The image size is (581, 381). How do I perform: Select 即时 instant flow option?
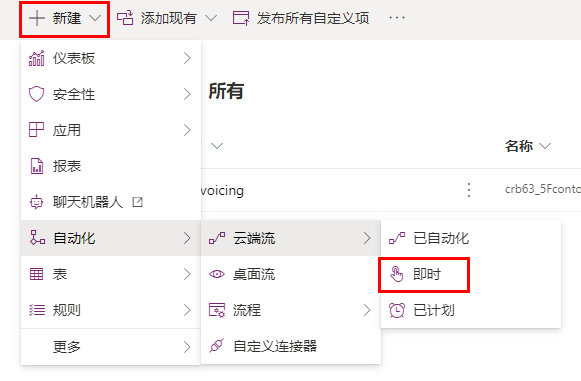pos(424,275)
